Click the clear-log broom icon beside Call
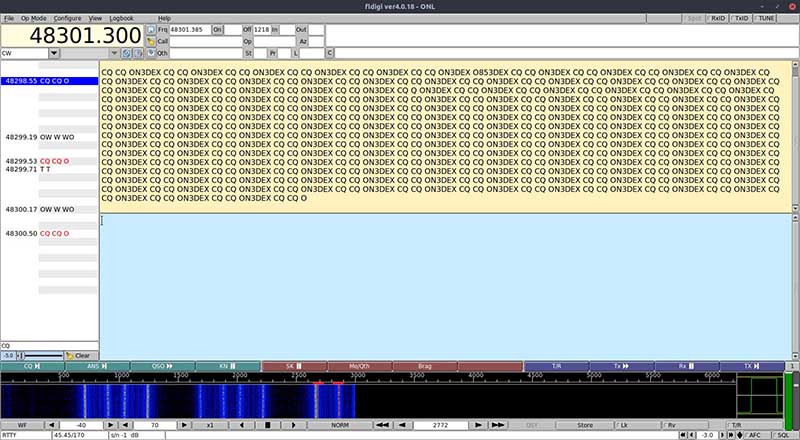 point(151,41)
